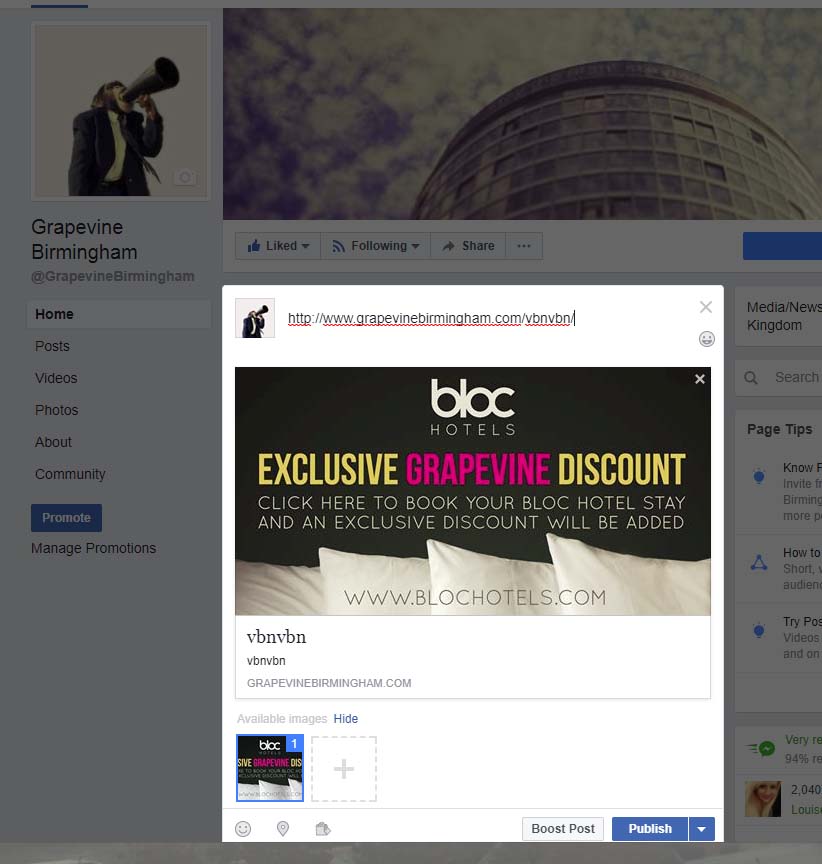Hide the available images section
Screen dimensions: 822x864
pyautogui.click(x=345, y=719)
